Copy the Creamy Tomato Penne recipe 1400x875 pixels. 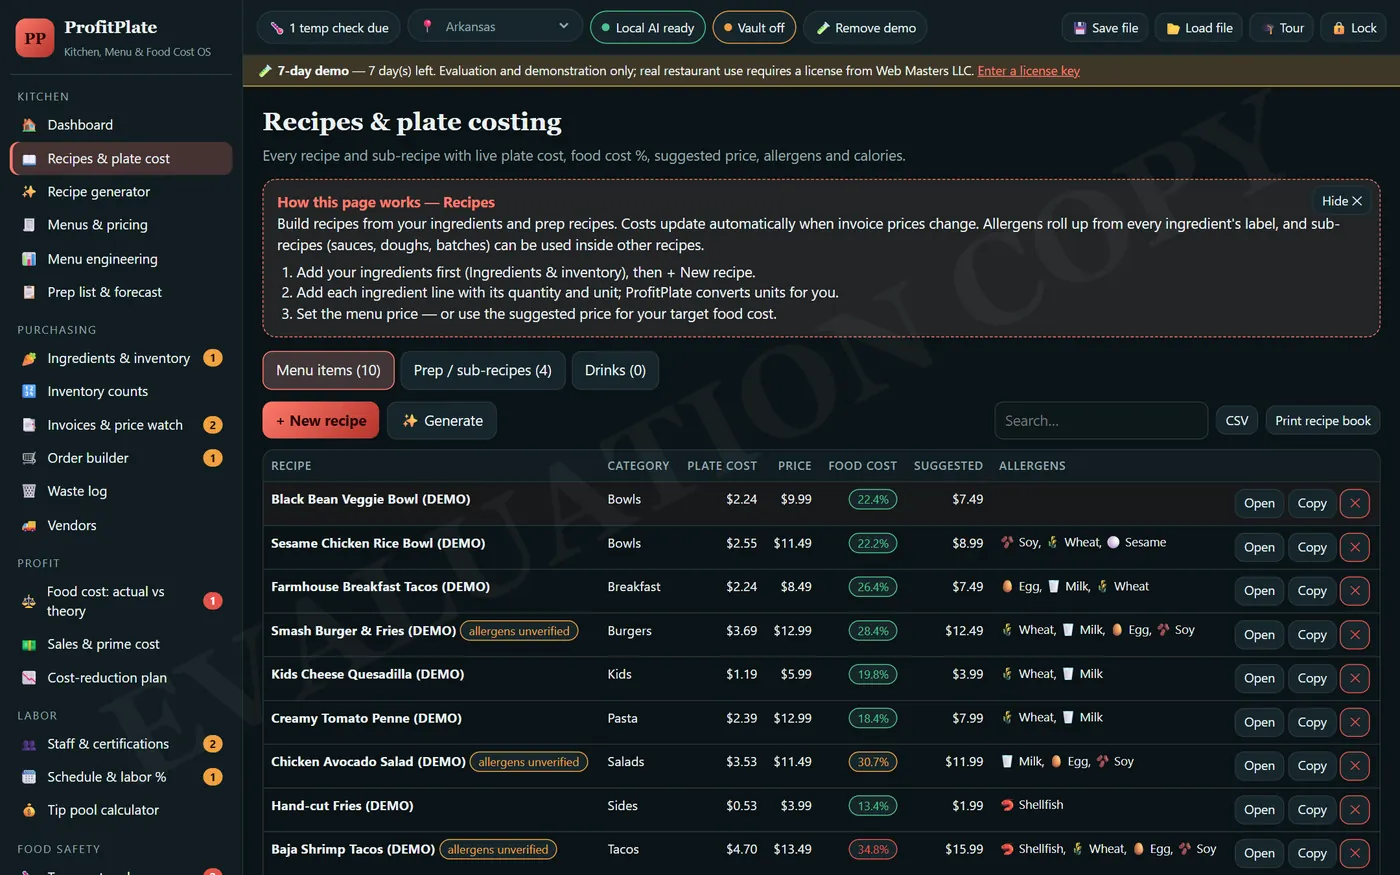(1312, 722)
